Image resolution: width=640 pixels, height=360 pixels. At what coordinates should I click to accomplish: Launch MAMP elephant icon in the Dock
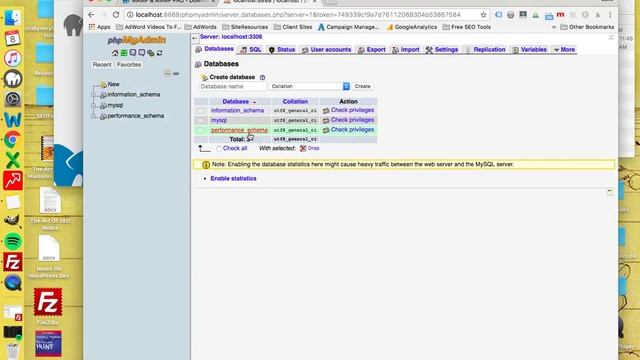[x=13, y=79]
